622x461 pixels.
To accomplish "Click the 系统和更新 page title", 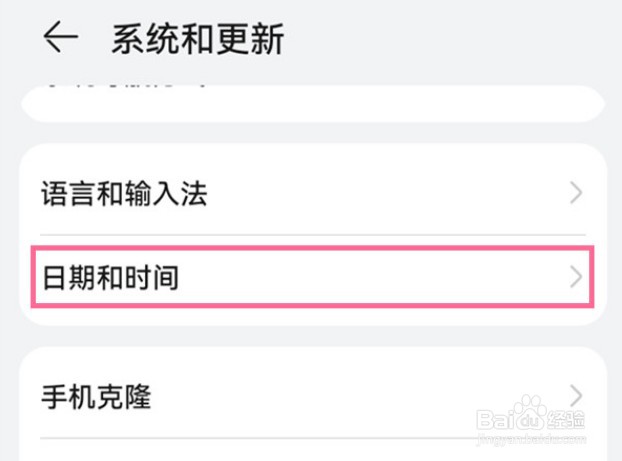I will 198,39.
